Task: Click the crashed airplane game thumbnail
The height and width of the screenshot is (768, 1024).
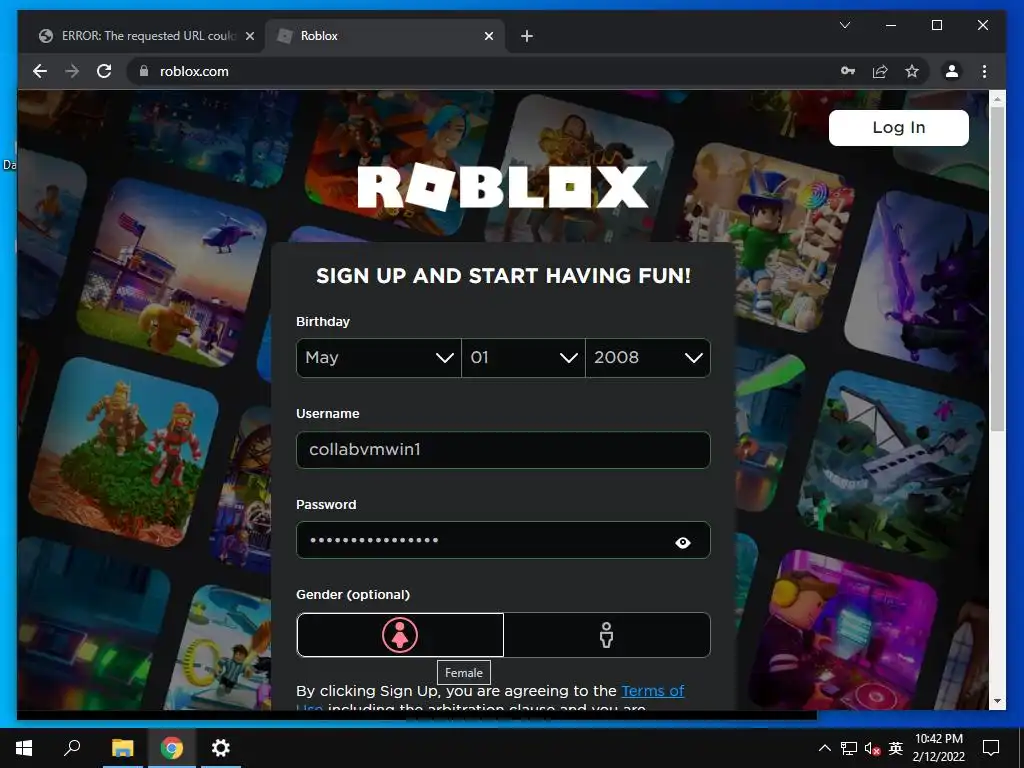Action: 891,466
